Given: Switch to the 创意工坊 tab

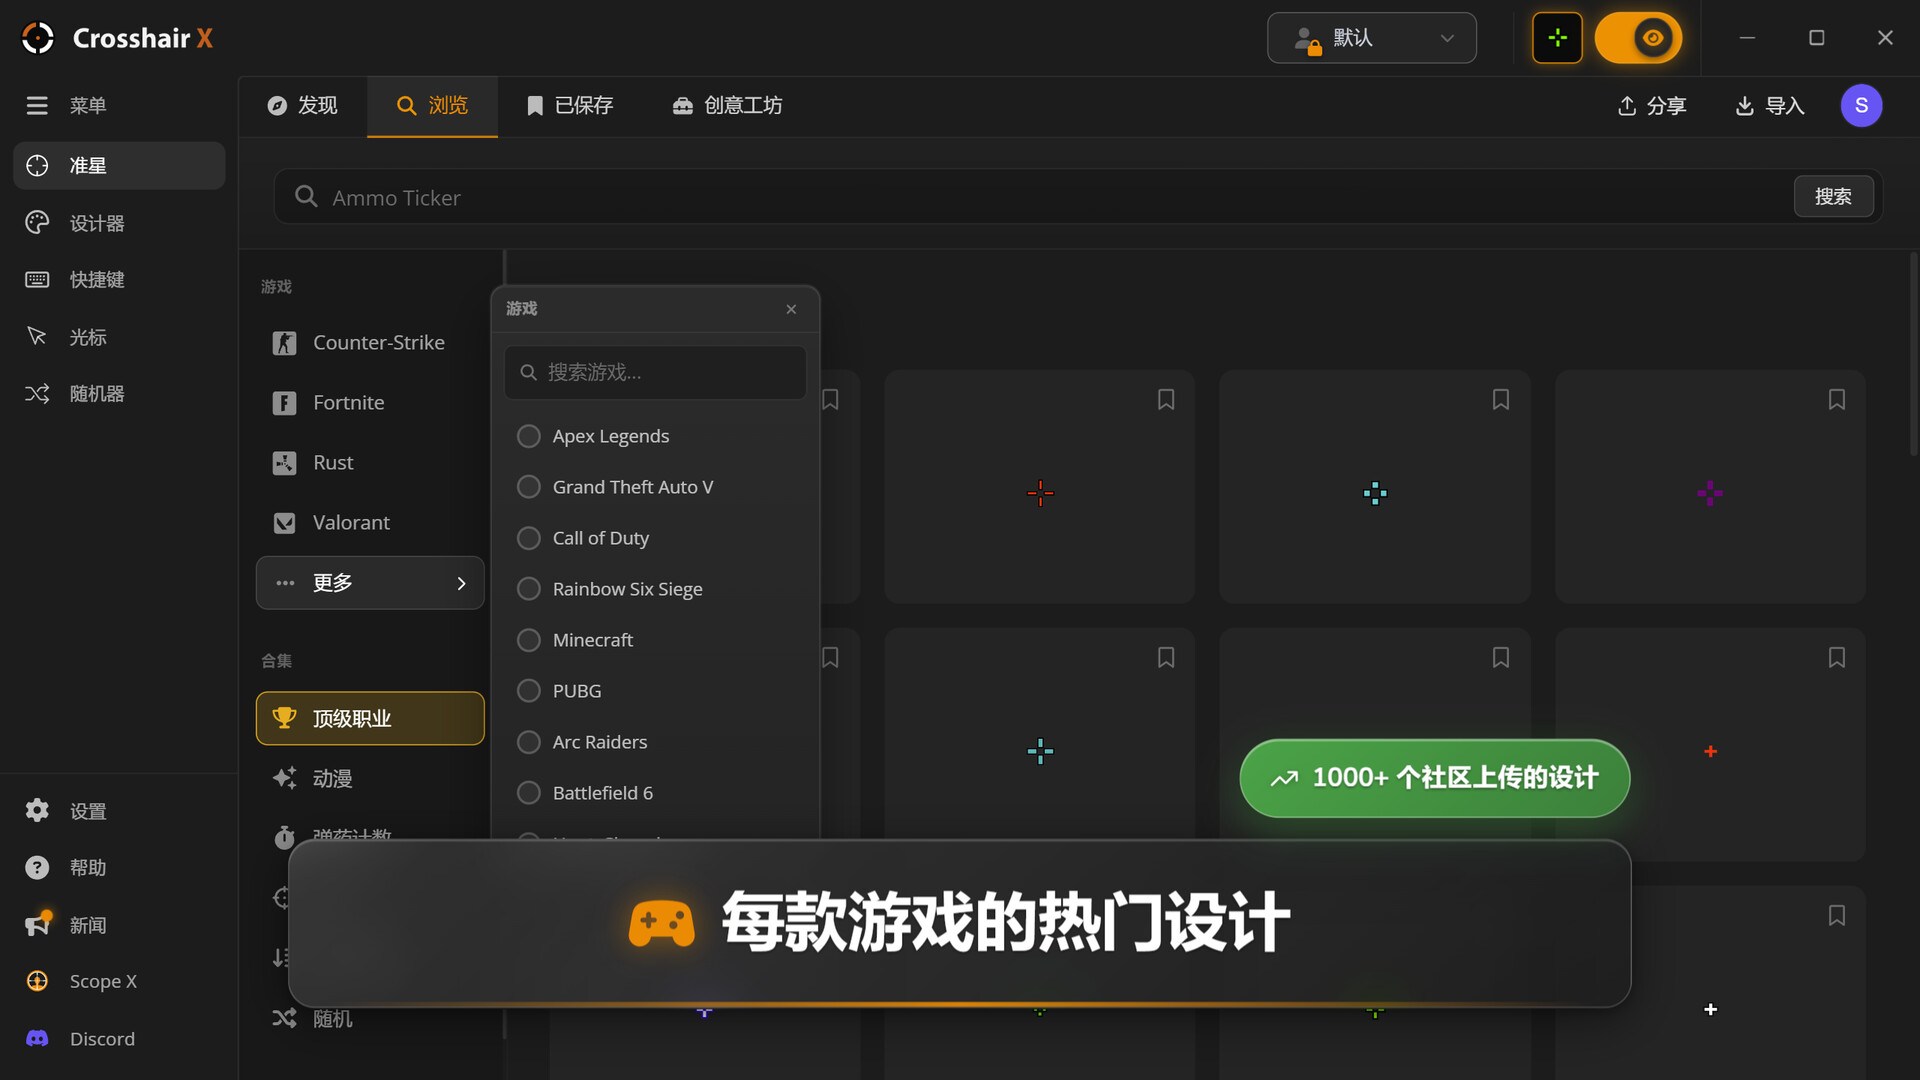Looking at the screenshot, I should click(727, 106).
